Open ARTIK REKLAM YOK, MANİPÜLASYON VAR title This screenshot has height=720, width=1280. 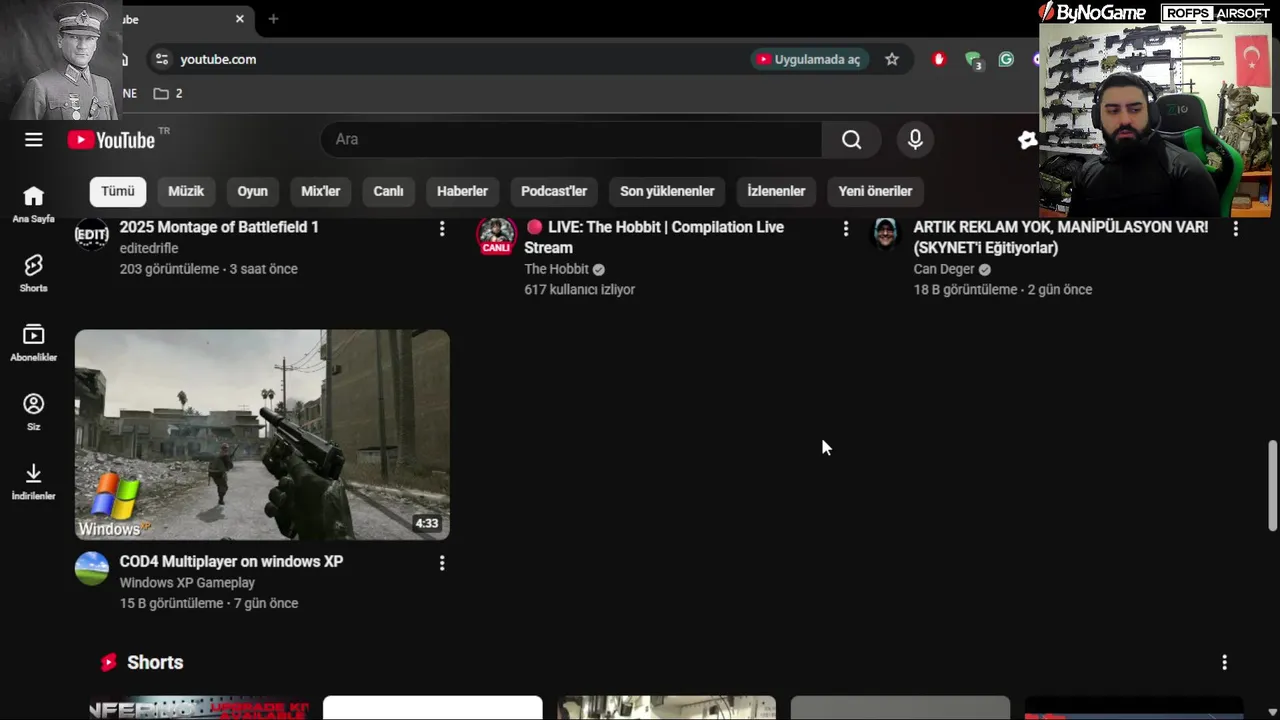[1060, 238]
